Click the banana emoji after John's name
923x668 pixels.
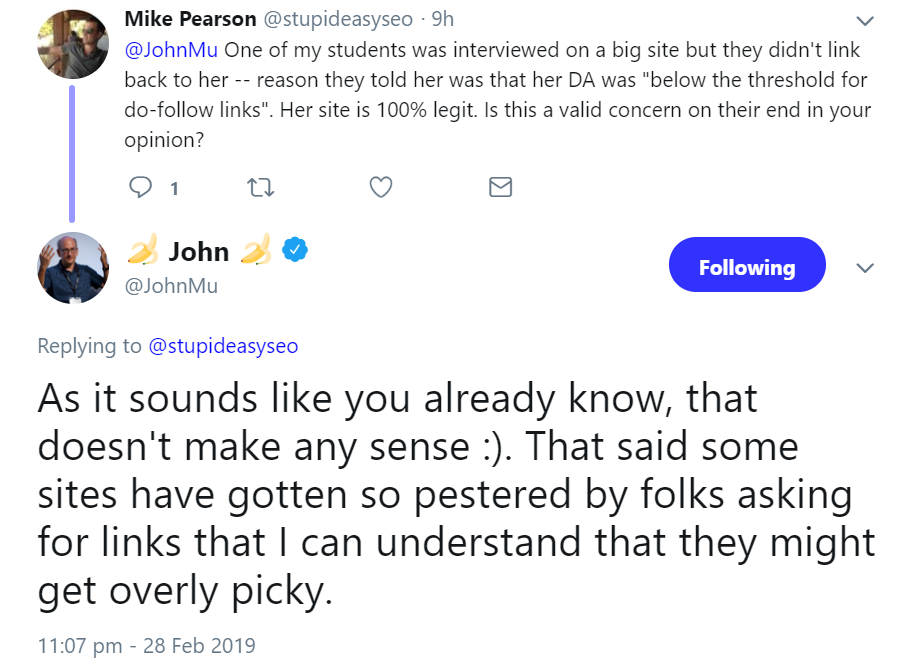pyautogui.click(x=255, y=252)
